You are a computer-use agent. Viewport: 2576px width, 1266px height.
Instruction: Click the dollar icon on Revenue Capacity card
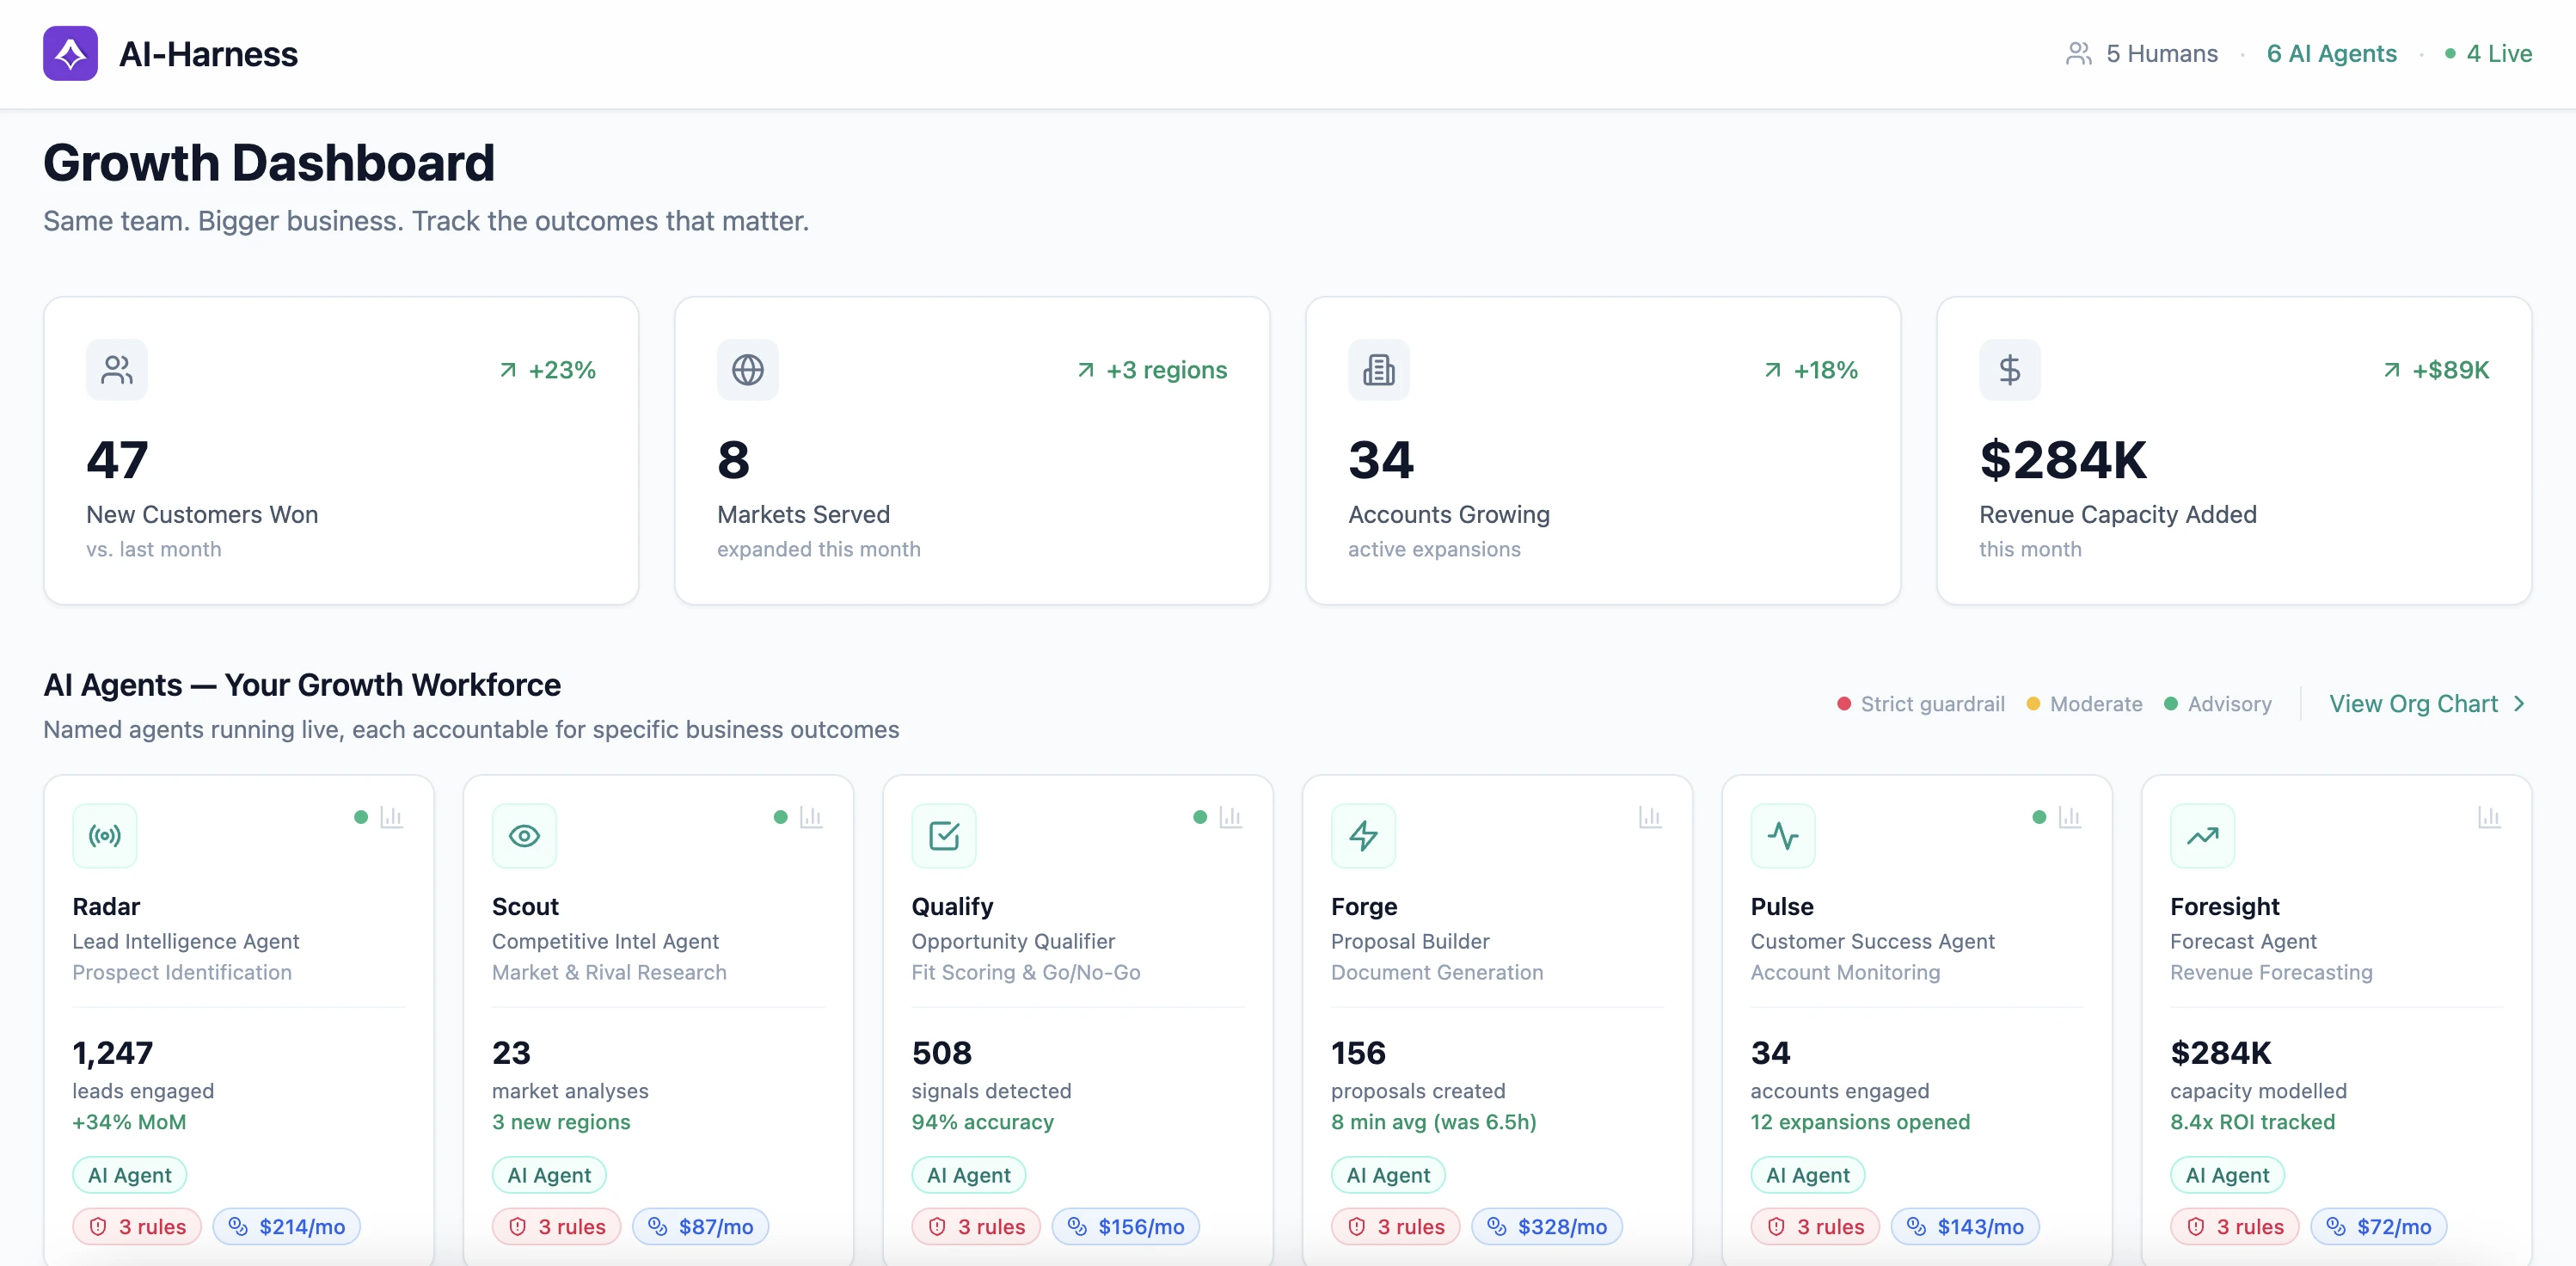2010,369
